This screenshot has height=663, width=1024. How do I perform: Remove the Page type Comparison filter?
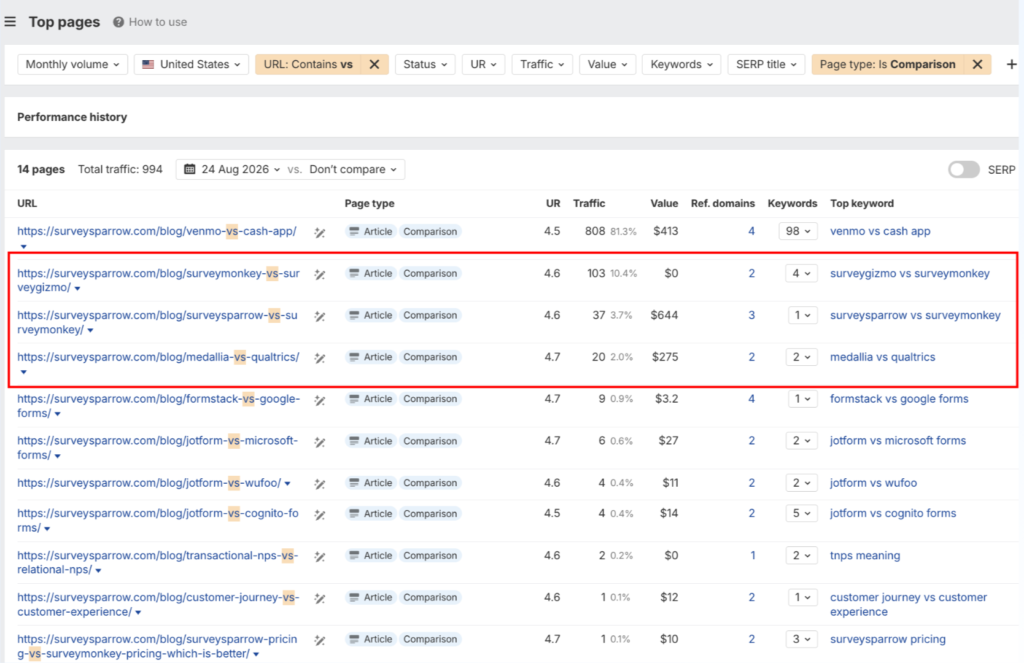pyautogui.click(x=978, y=64)
